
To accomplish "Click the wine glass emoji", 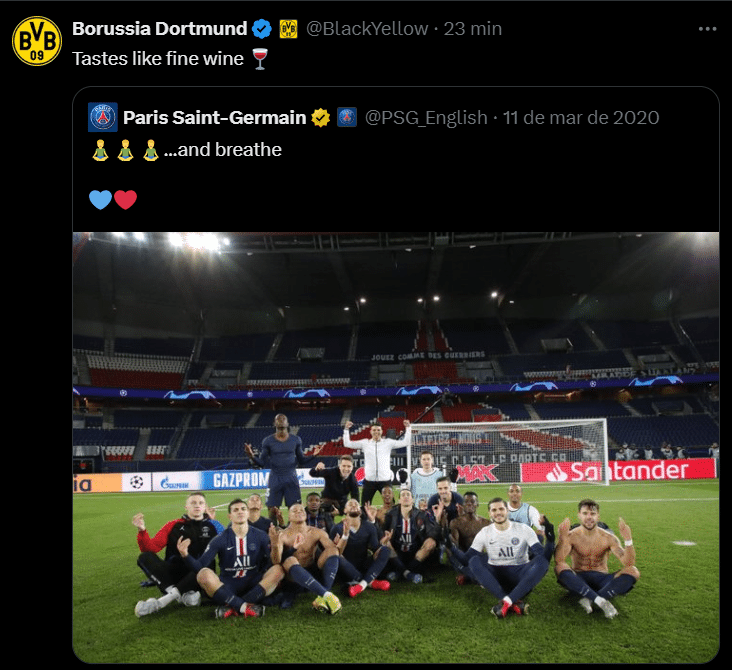I will [x=259, y=59].
